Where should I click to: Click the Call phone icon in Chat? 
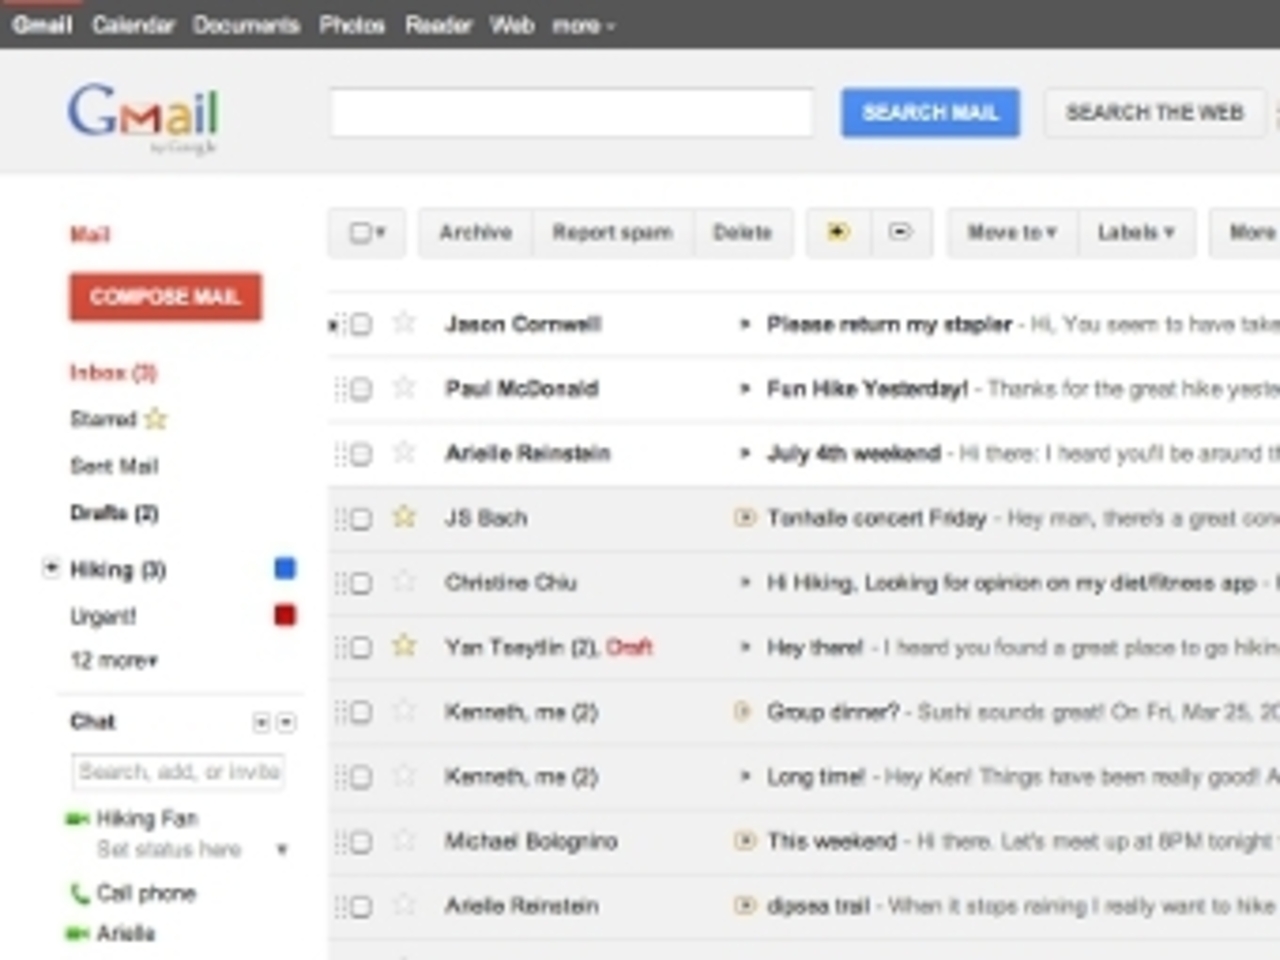(79, 893)
